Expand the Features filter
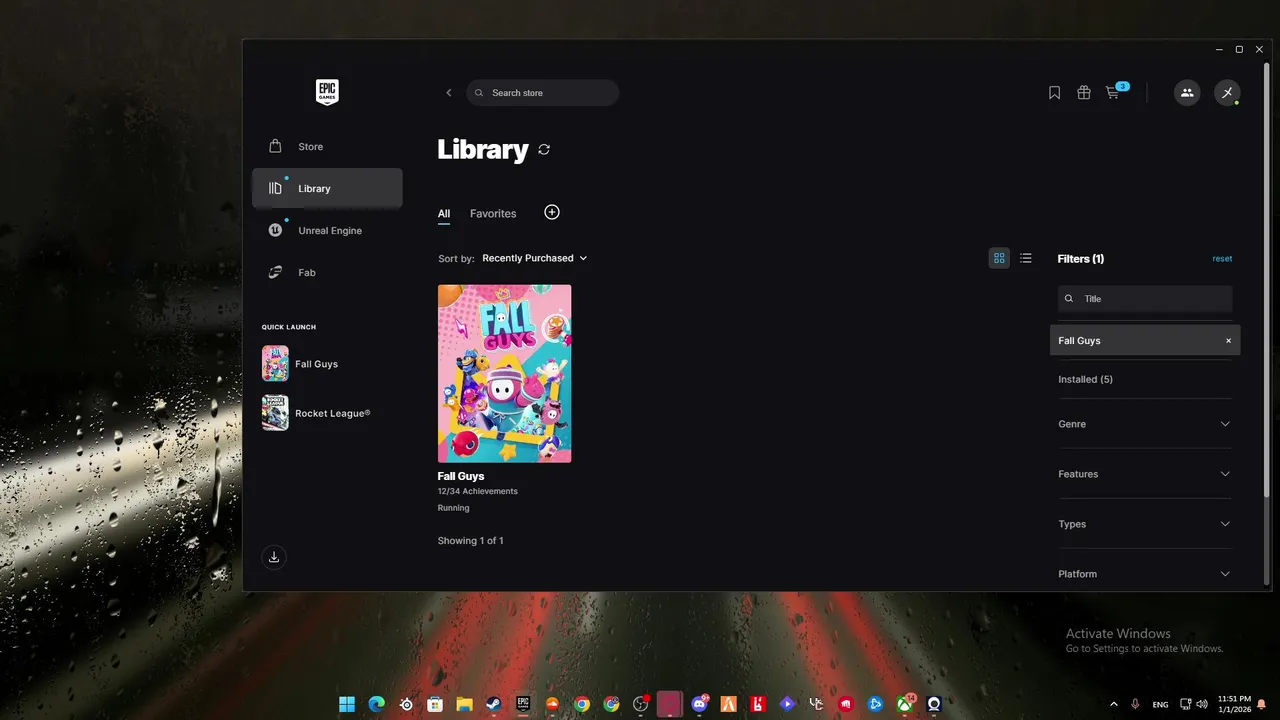 1145,474
